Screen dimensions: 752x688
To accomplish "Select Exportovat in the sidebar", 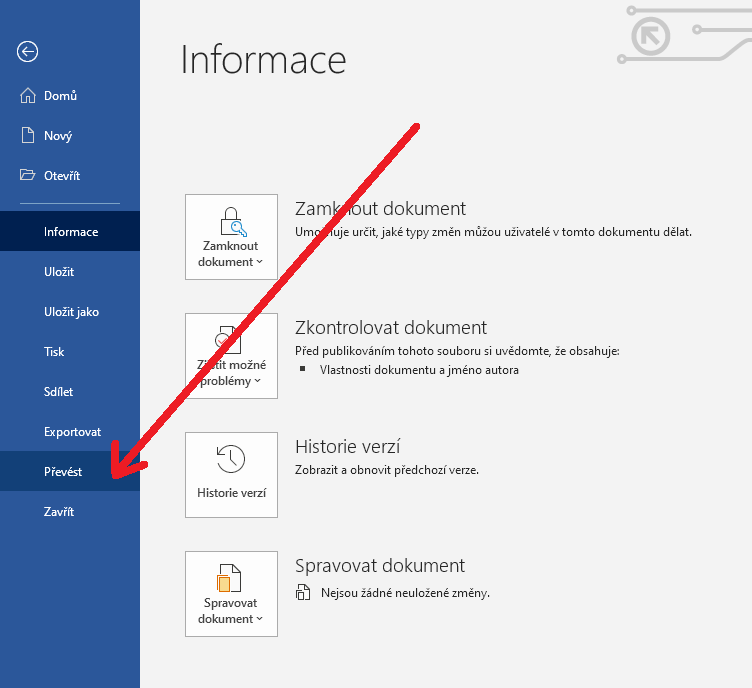I will (72, 432).
